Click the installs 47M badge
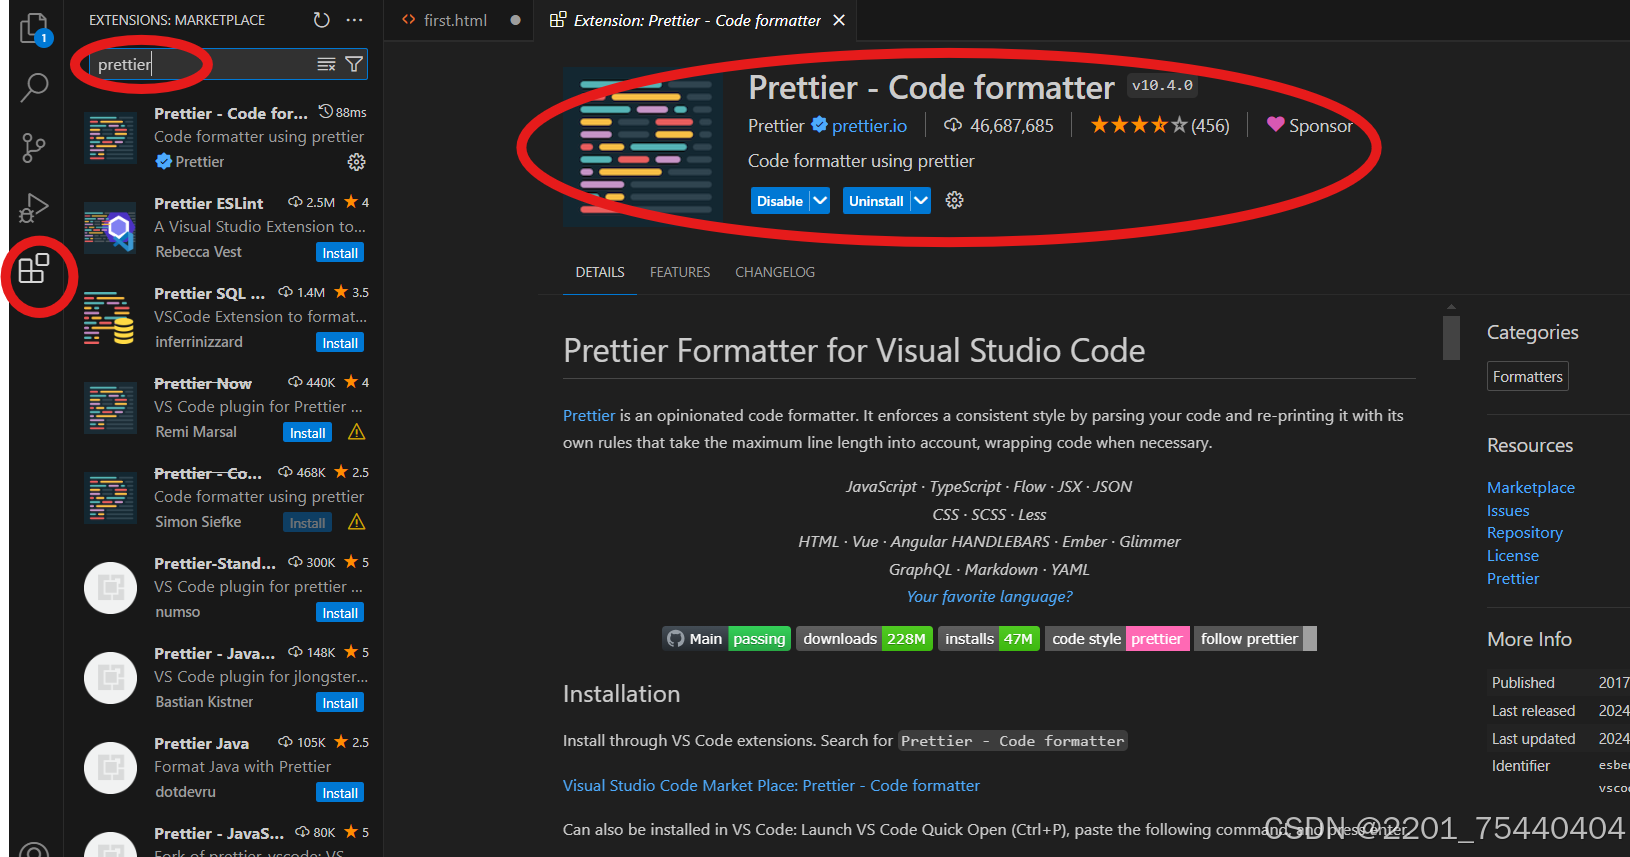 tap(989, 639)
